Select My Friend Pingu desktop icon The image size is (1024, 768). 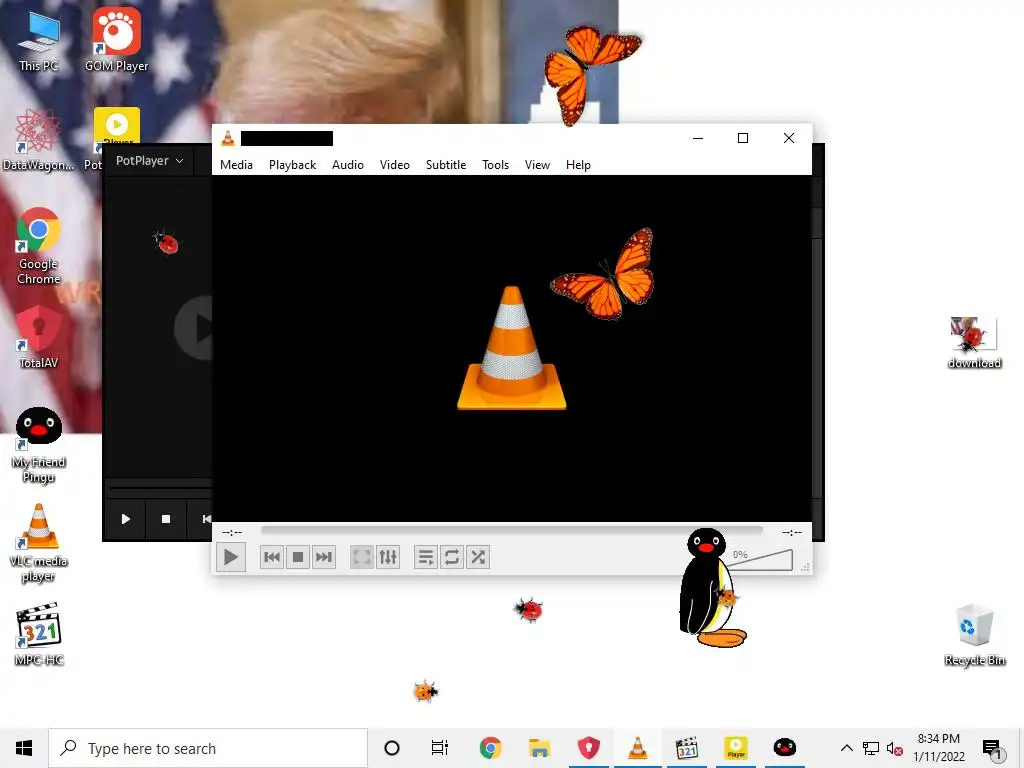[x=39, y=445]
